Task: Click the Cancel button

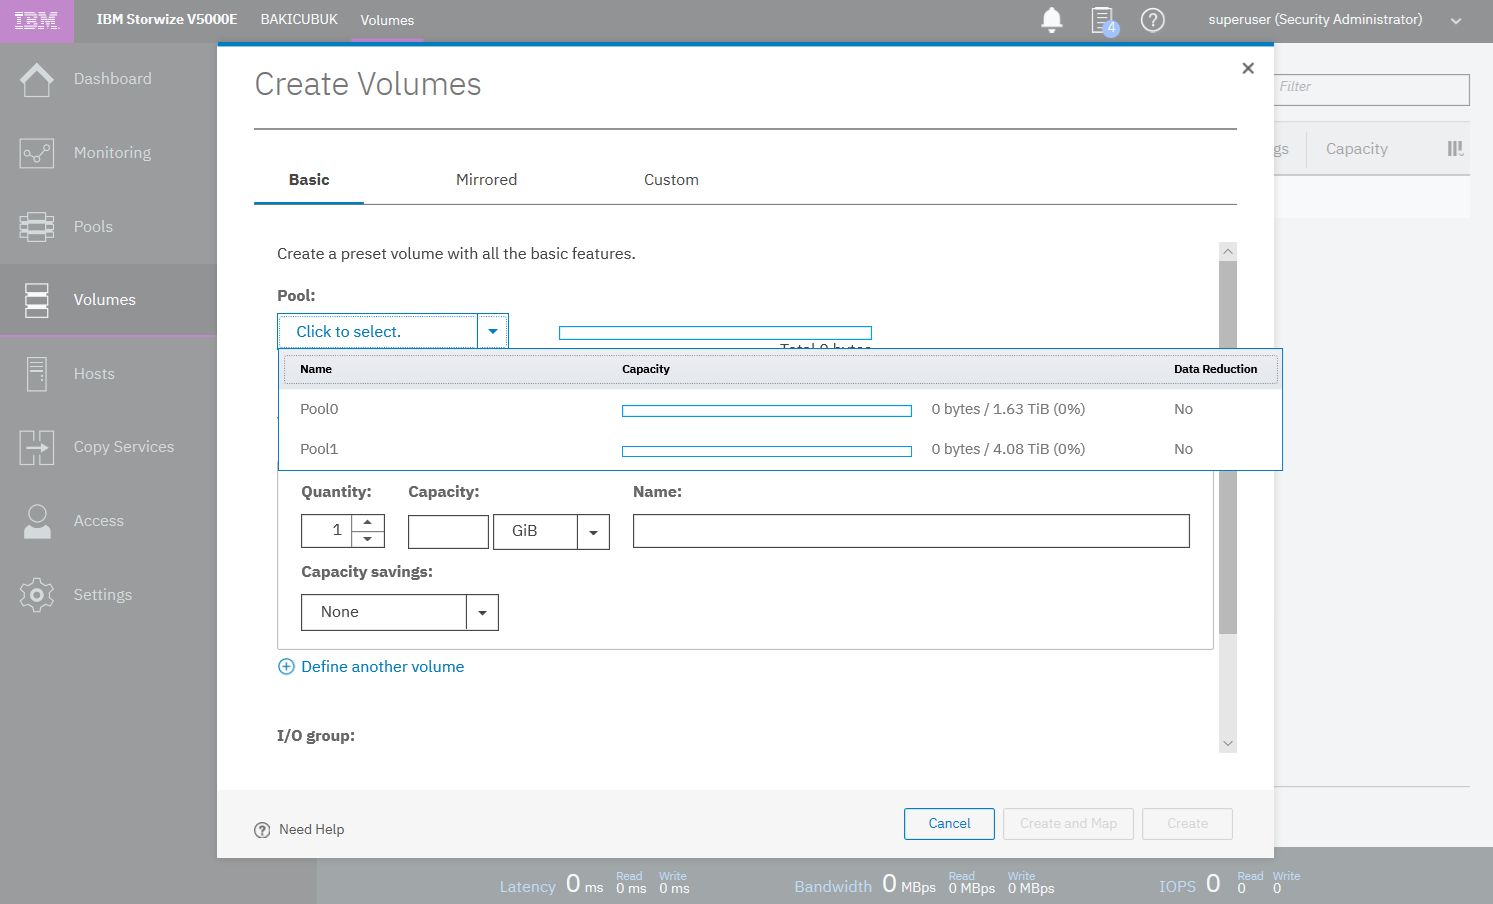Action: point(949,824)
